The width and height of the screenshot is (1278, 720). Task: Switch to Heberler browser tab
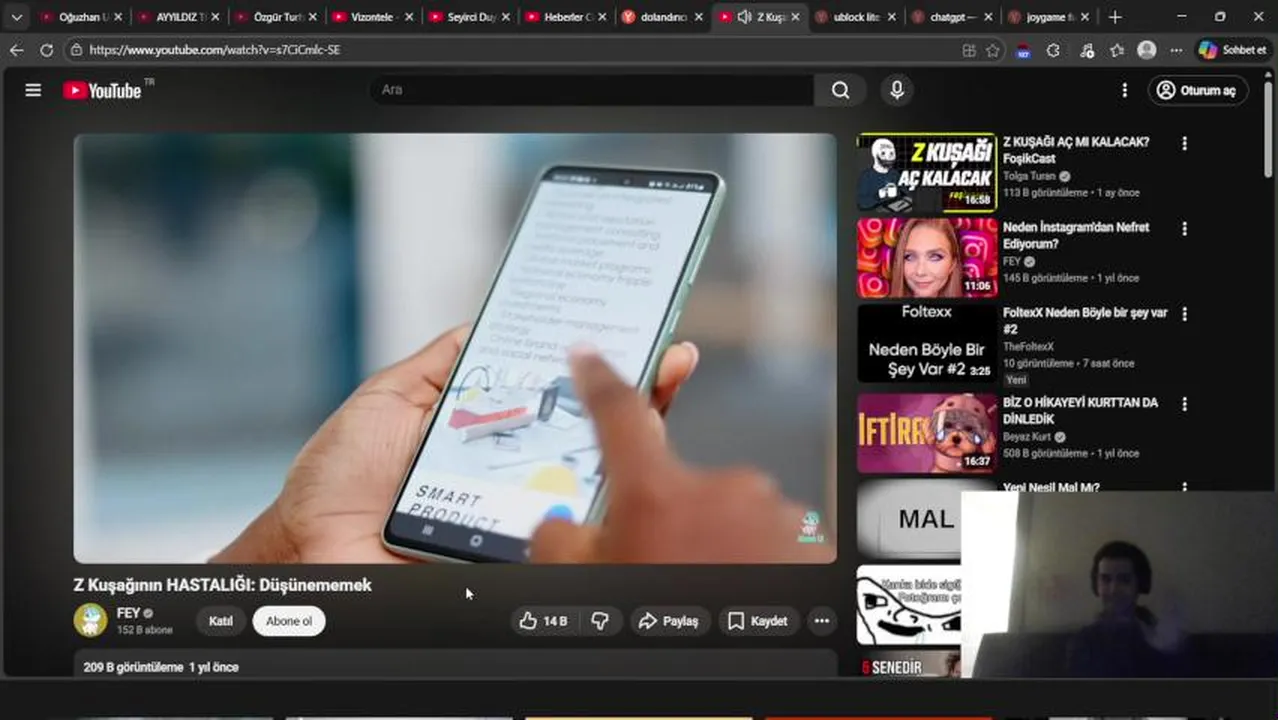564,17
